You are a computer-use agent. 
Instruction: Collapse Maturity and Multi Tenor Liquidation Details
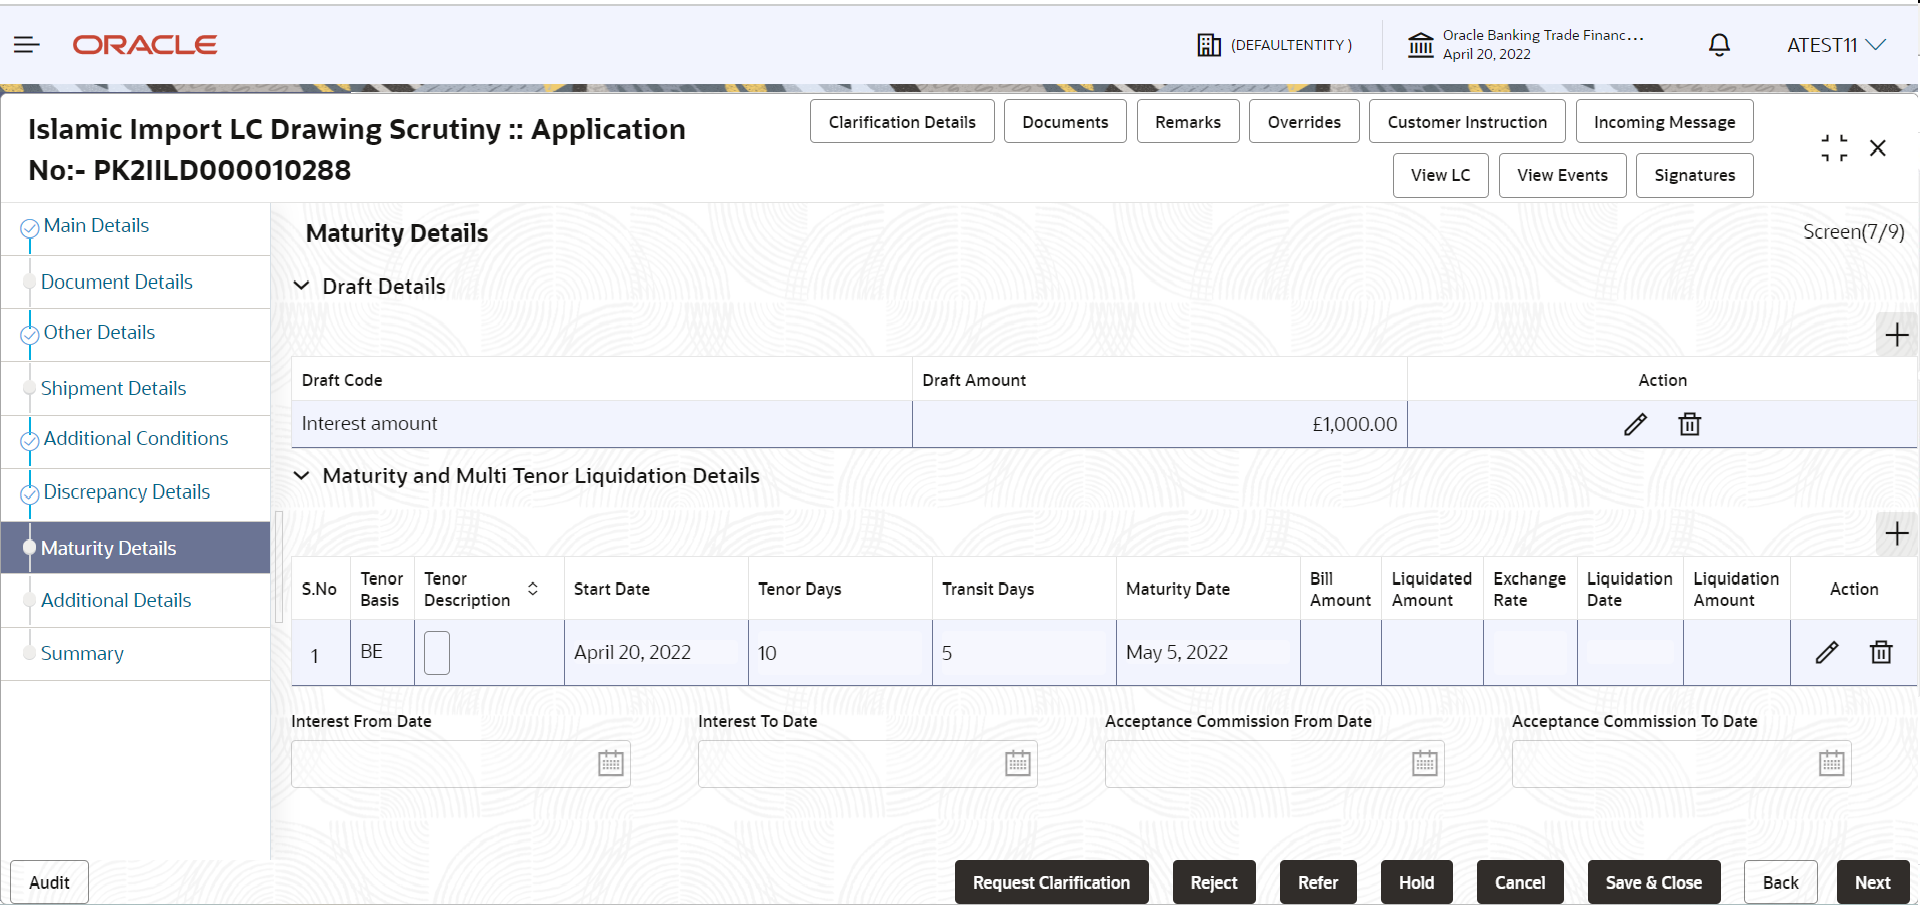301,476
